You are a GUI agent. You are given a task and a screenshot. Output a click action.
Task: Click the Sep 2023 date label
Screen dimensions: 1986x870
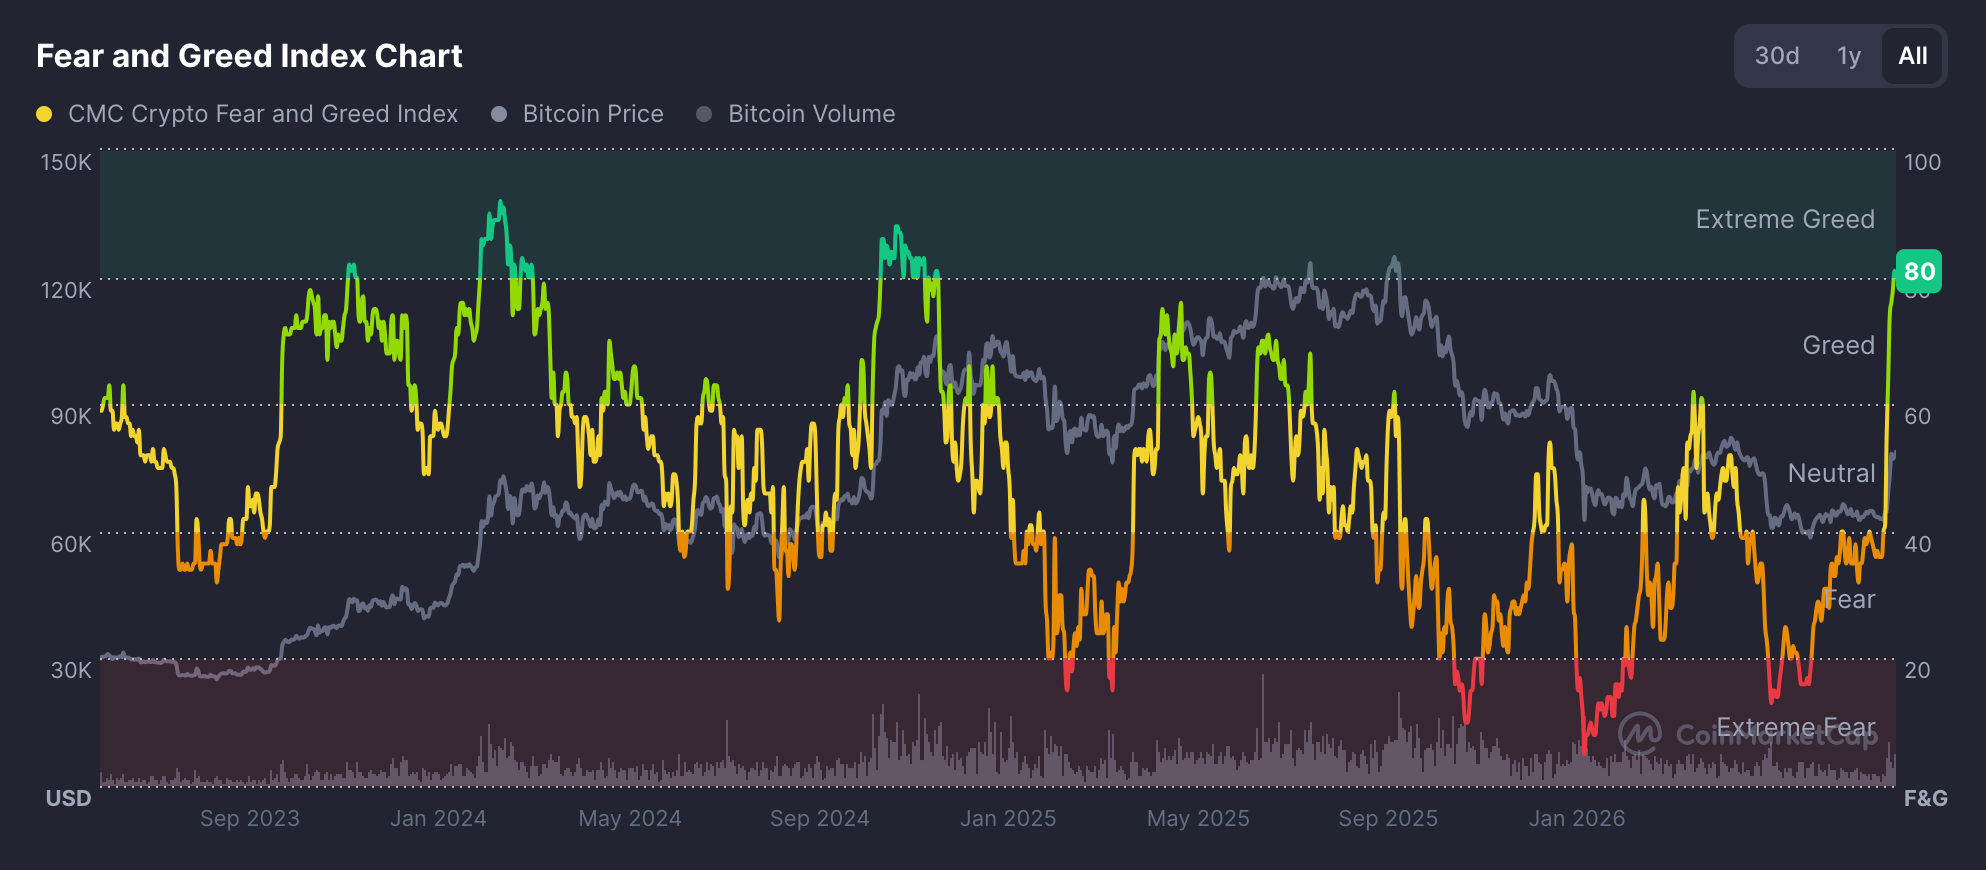coord(250,818)
